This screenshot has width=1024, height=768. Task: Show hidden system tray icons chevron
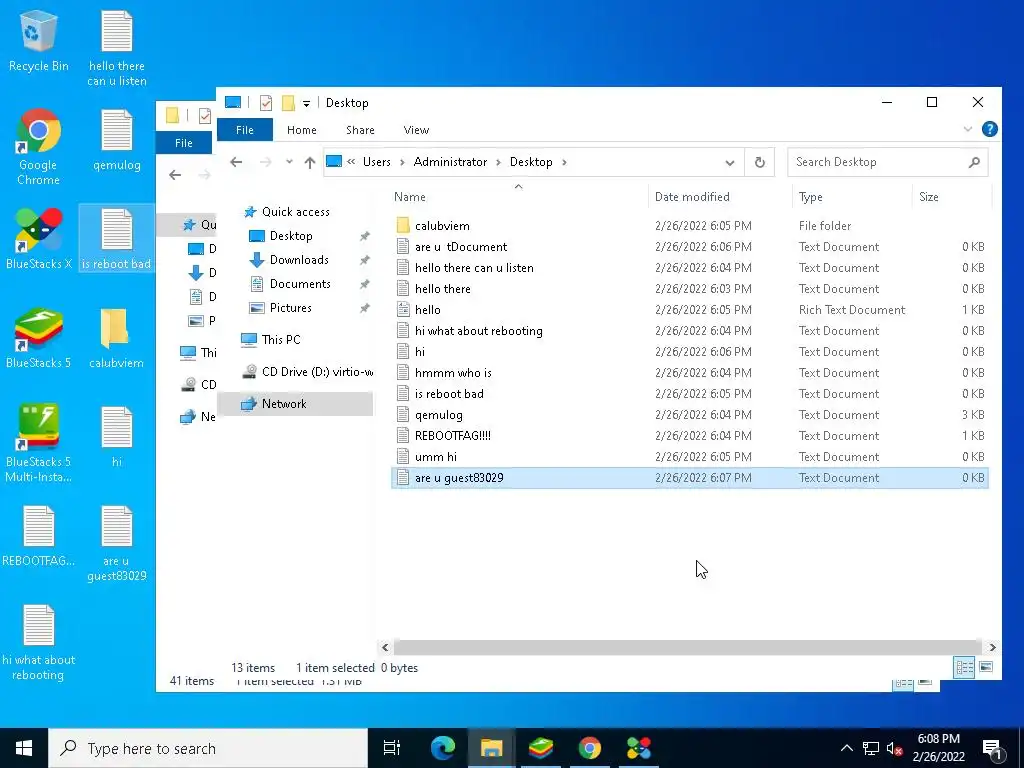click(846, 748)
